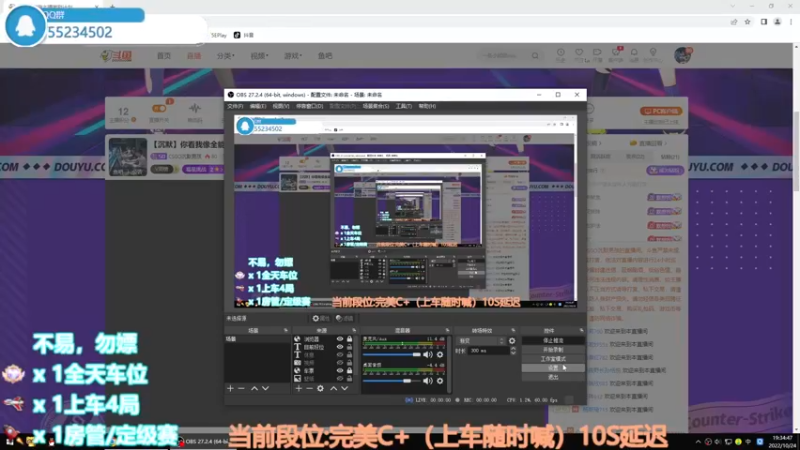Image resolution: width=800 pixels, height=450 pixels.
Task: Open Douyu 首页 nav link
Action: pos(164,56)
